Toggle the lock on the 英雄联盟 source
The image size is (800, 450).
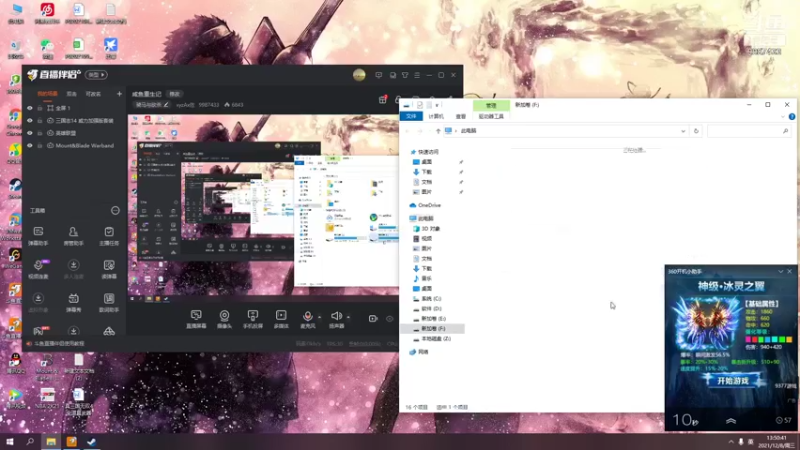coord(40,133)
